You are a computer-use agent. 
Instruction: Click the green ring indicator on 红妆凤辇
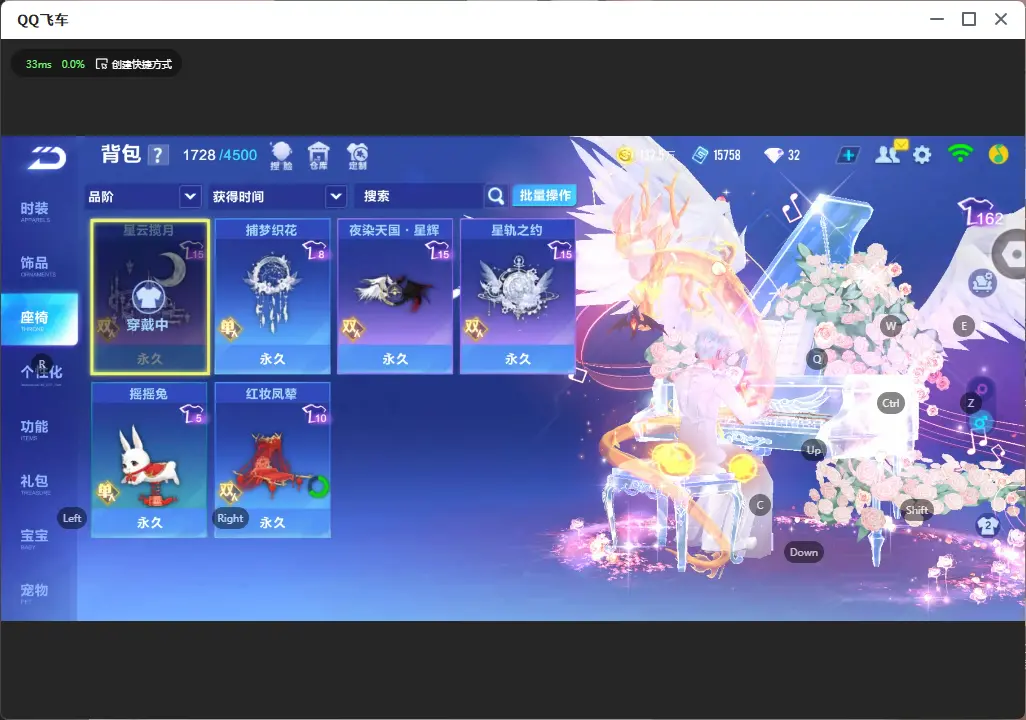[318, 486]
